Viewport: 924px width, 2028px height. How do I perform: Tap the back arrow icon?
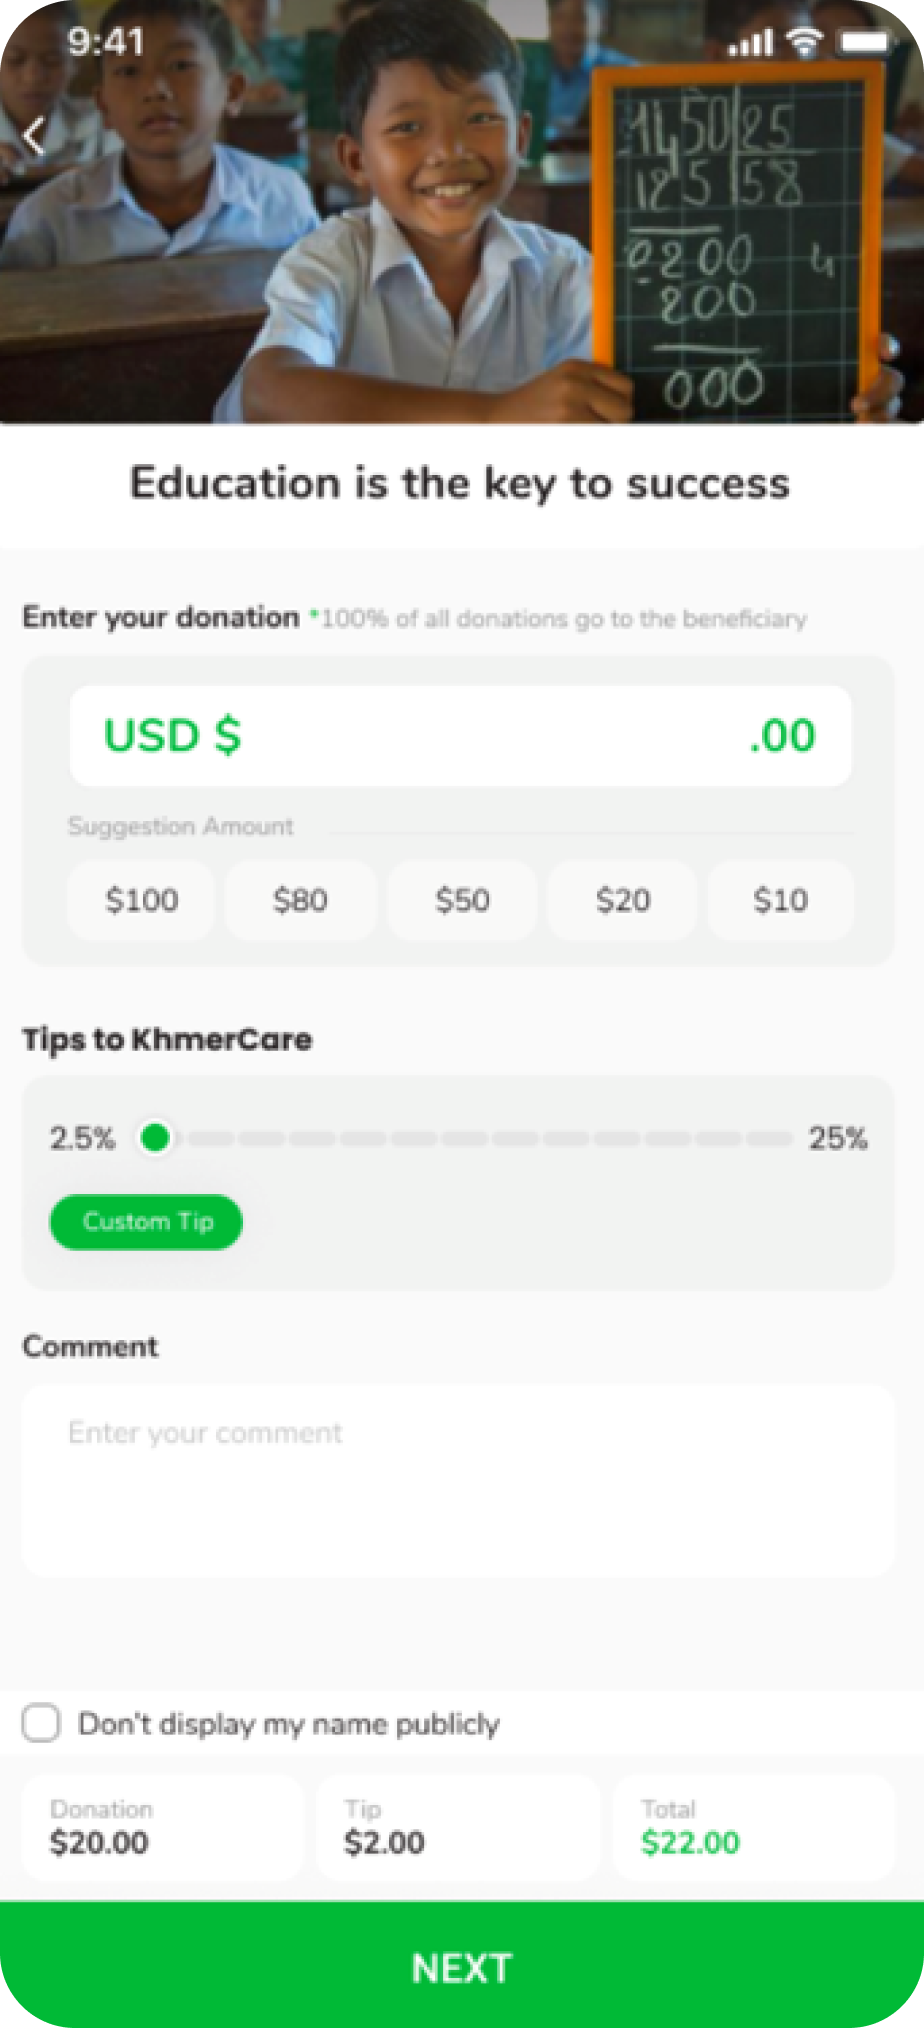35,137
